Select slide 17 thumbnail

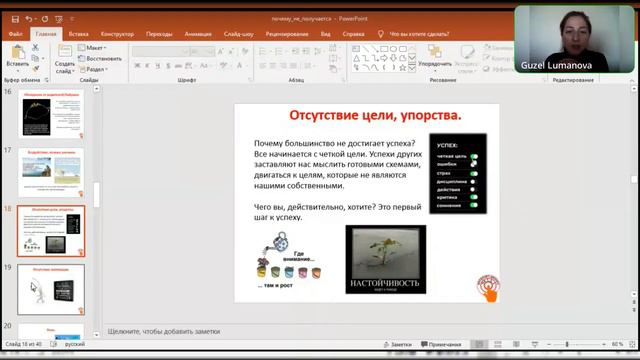(51, 173)
